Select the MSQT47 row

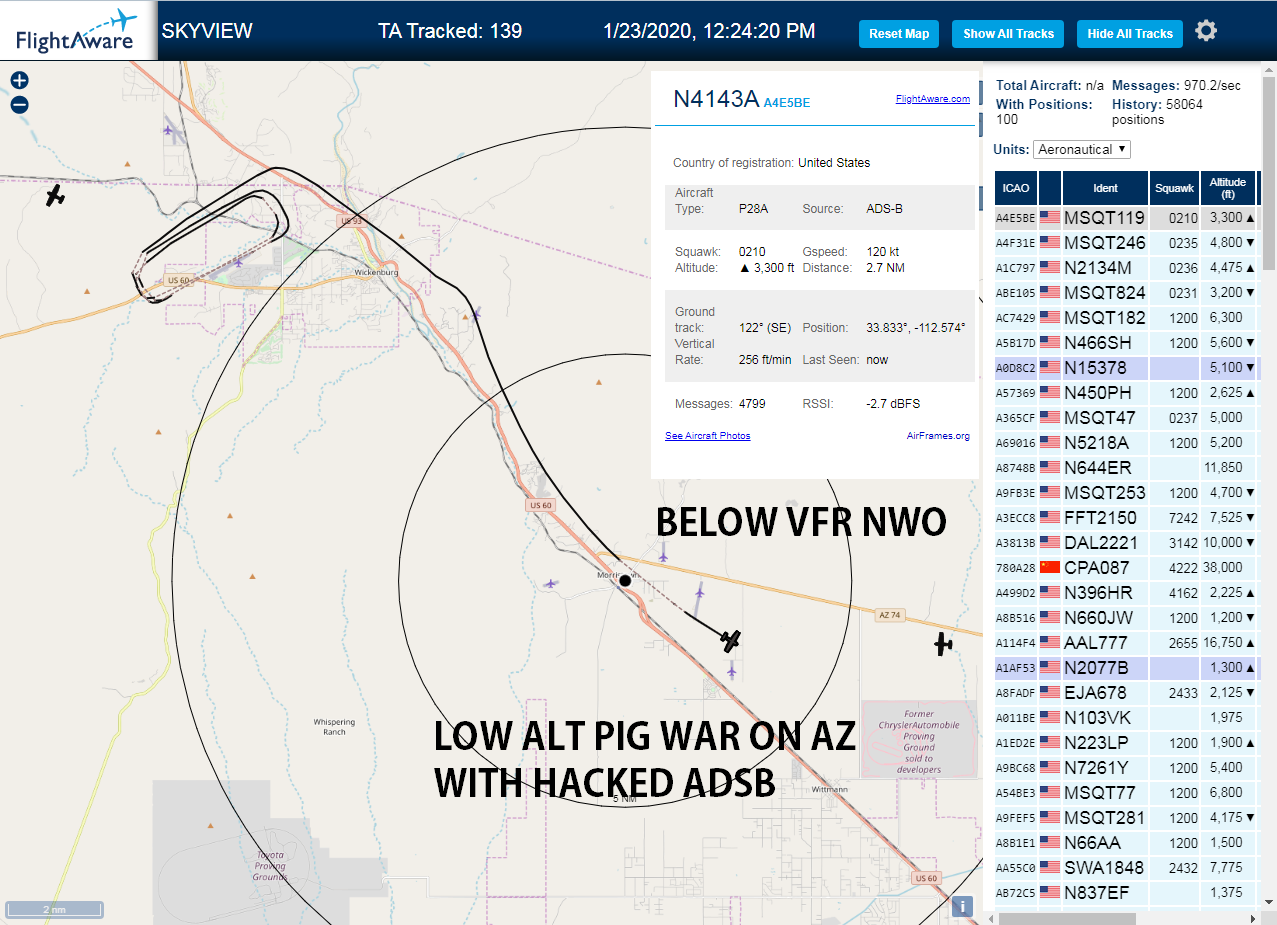(1126, 417)
